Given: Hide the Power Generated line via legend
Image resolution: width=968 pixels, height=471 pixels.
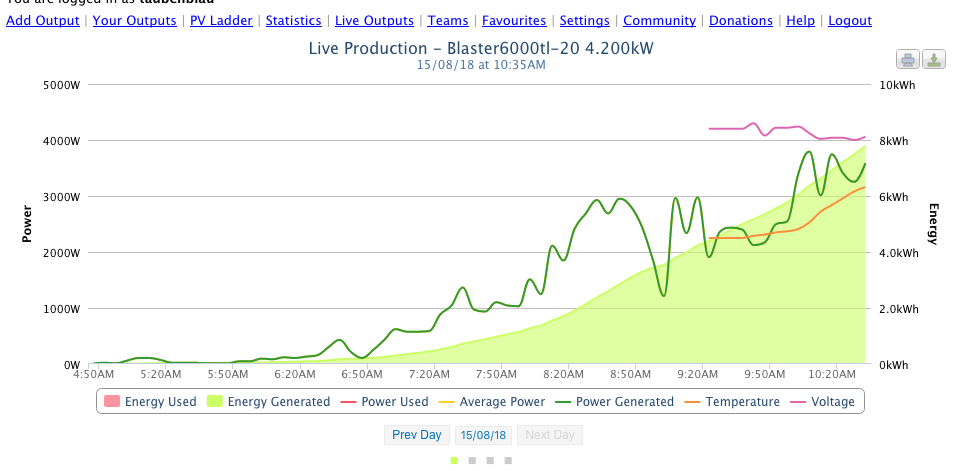Looking at the screenshot, I should (x=614, y=402).
